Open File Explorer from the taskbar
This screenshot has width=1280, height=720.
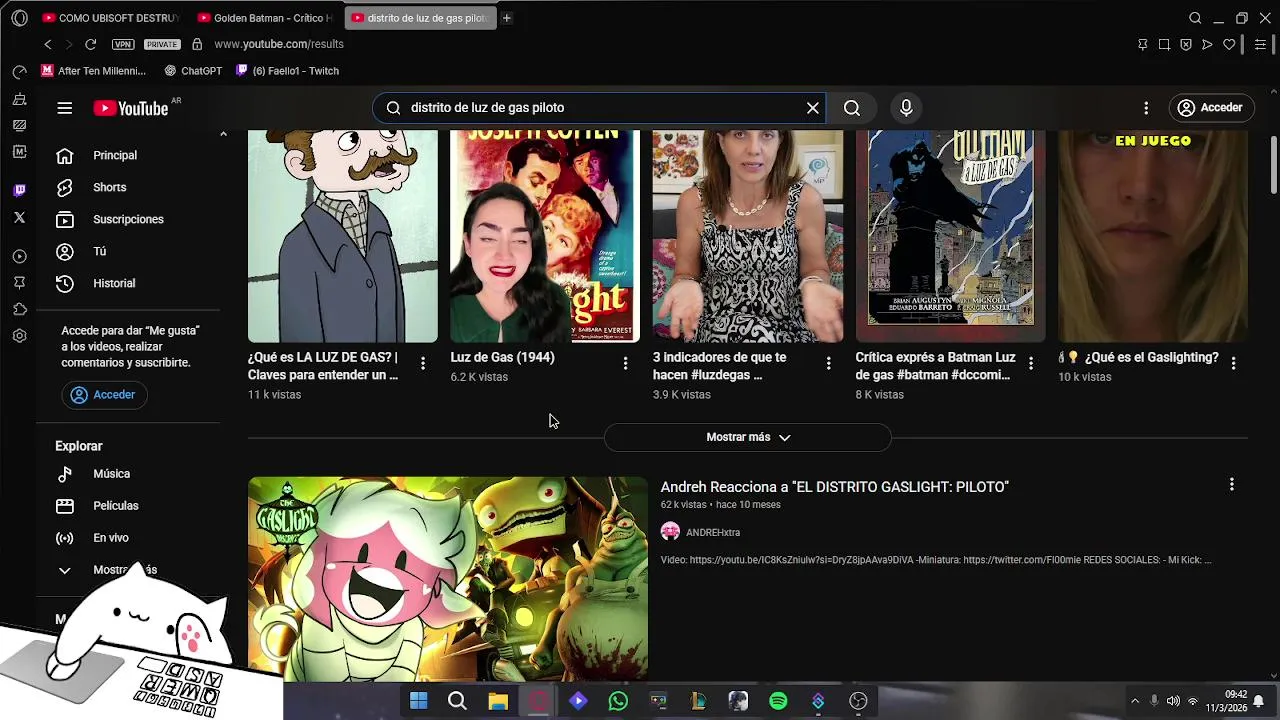pyautogui.click(x=498, y=701)
